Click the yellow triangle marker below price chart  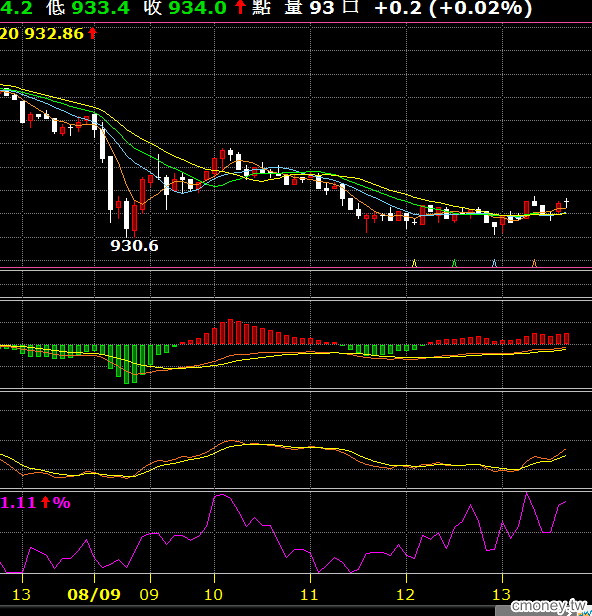[414, 263]
